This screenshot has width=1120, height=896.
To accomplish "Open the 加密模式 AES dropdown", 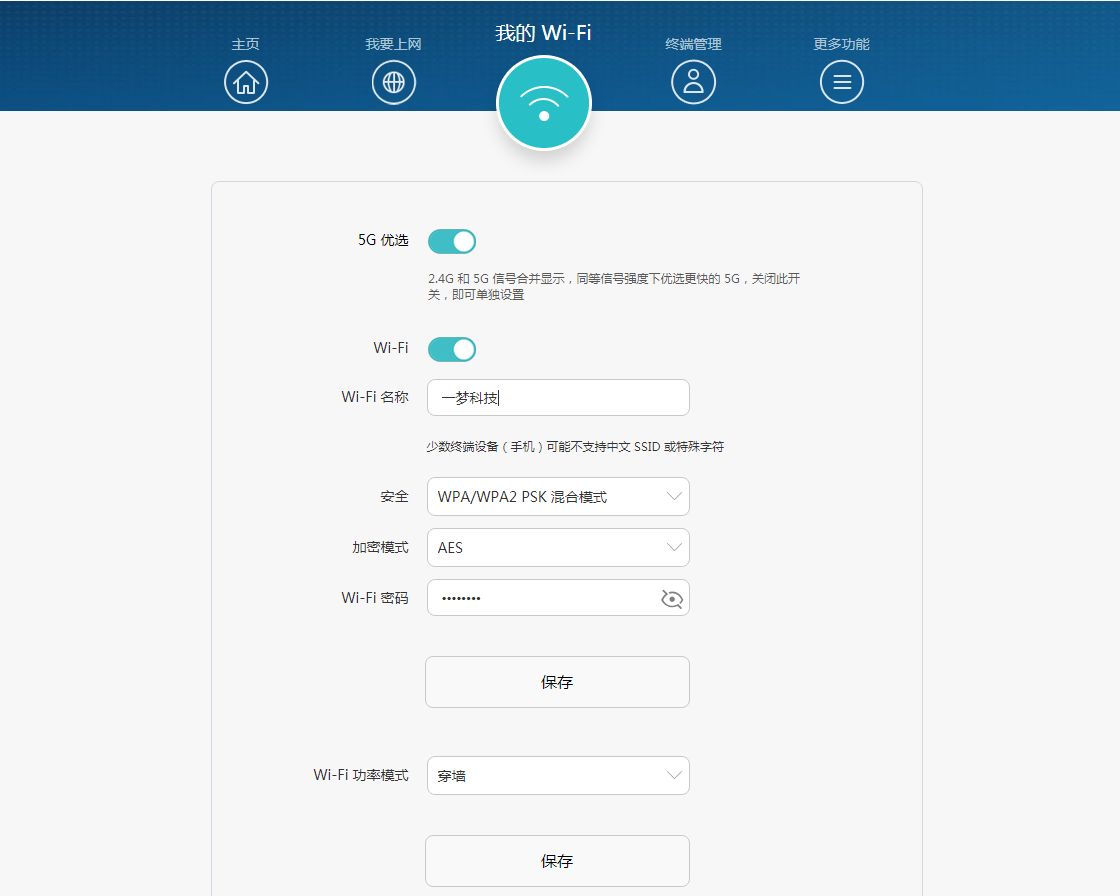I will coord(558,547).
